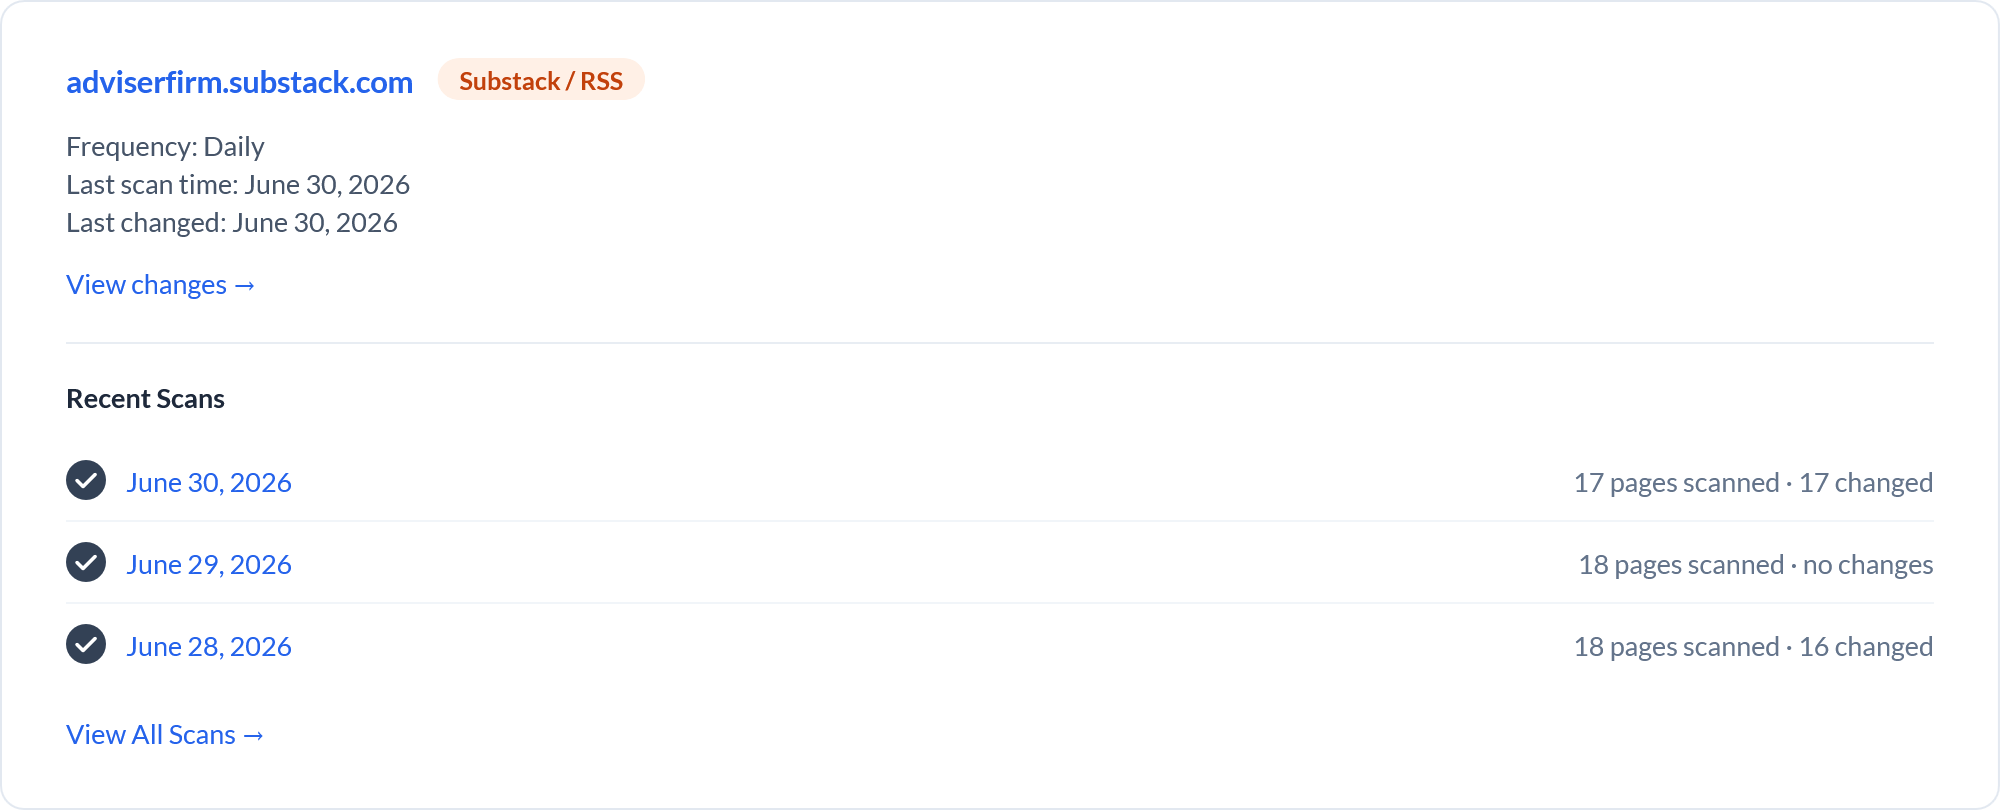Open the June 28, 2026 scan
The image size is (2000, 810).
pos(209,647)
